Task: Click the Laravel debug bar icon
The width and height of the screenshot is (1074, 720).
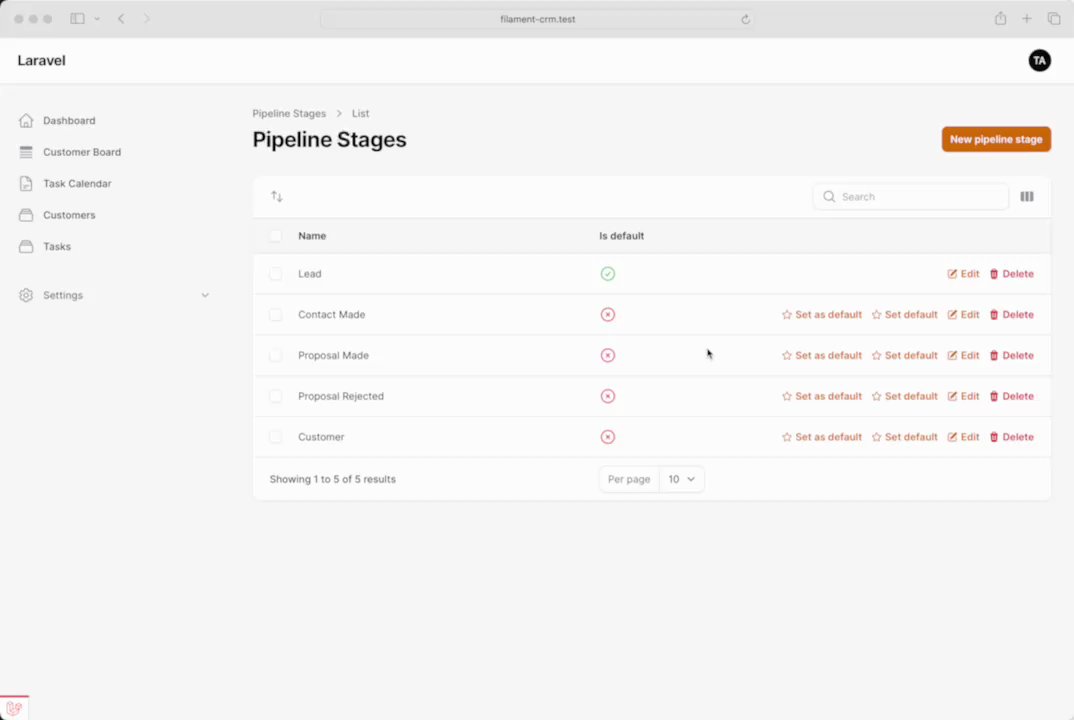Action: pyautogui.click(x=14, y=708)
